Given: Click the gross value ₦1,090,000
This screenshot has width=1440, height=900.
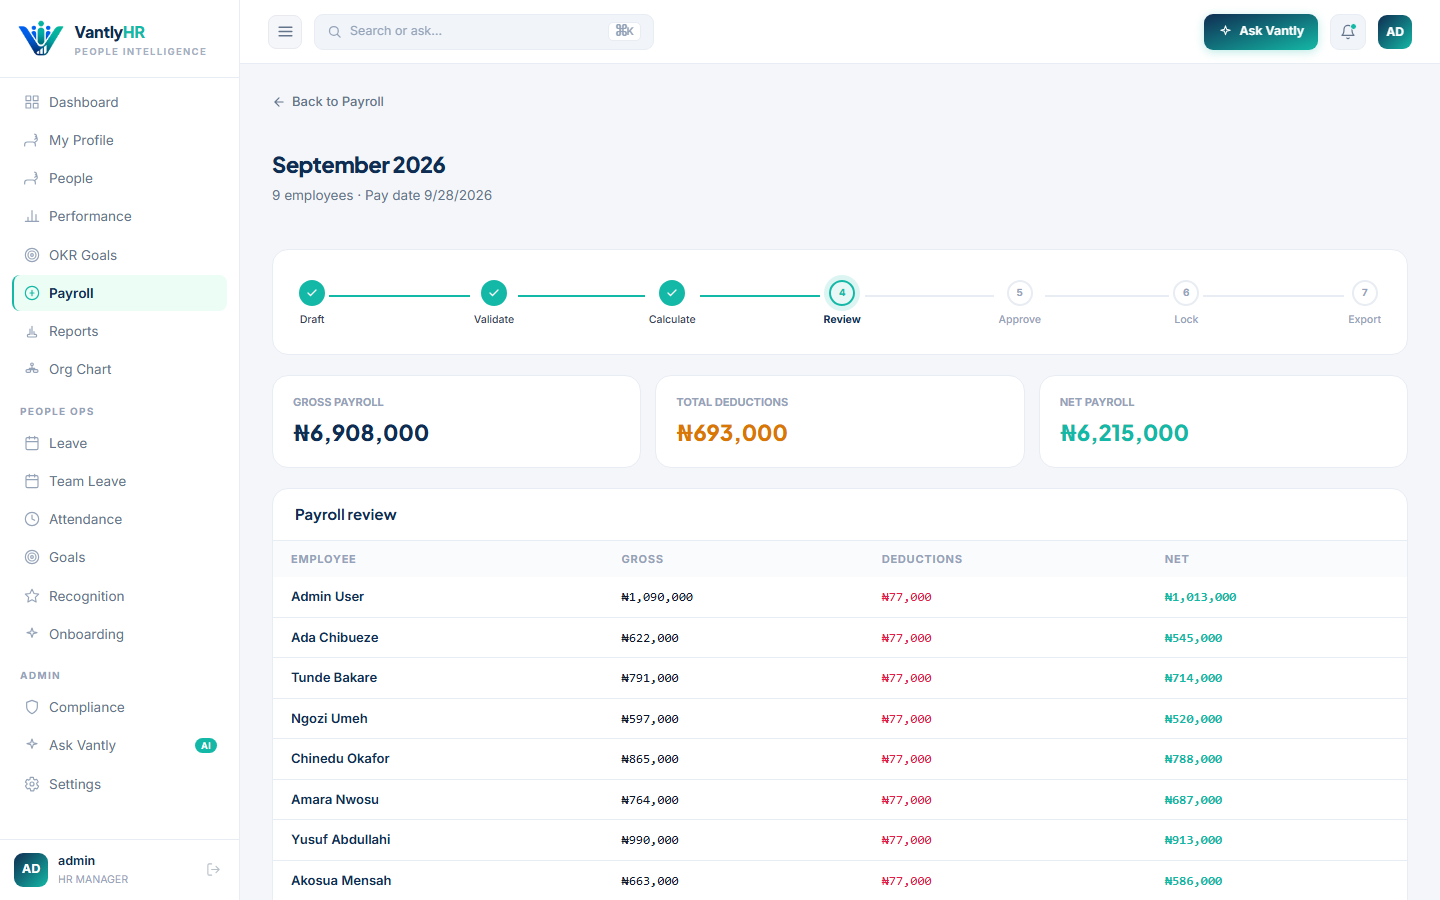Looking at the screenshot, I should coord(657,597).
